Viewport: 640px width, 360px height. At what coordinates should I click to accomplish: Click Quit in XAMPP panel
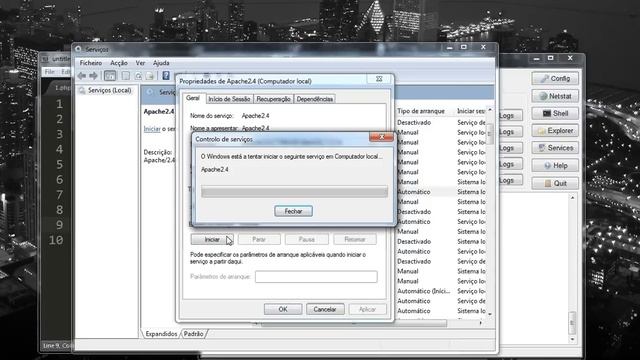[555, 183]
